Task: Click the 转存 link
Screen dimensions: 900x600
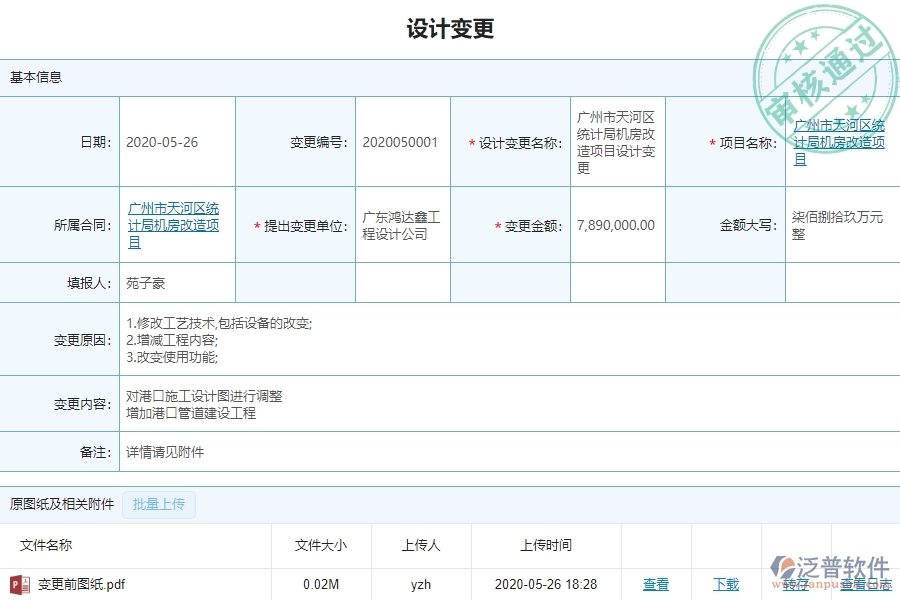Action: tap(797, 584)
